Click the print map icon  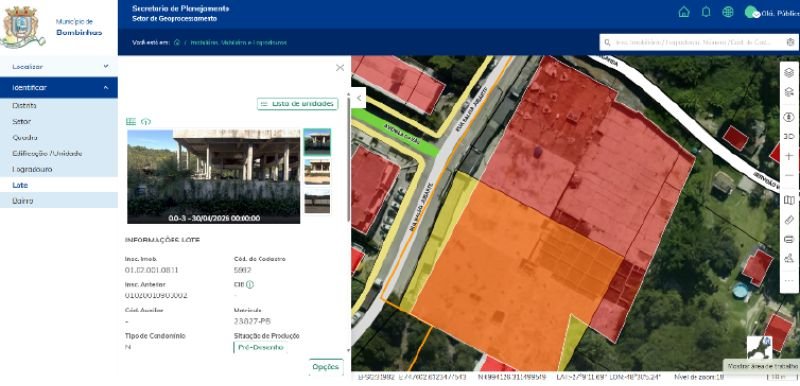pyautogui.click(x=789, y=239)
